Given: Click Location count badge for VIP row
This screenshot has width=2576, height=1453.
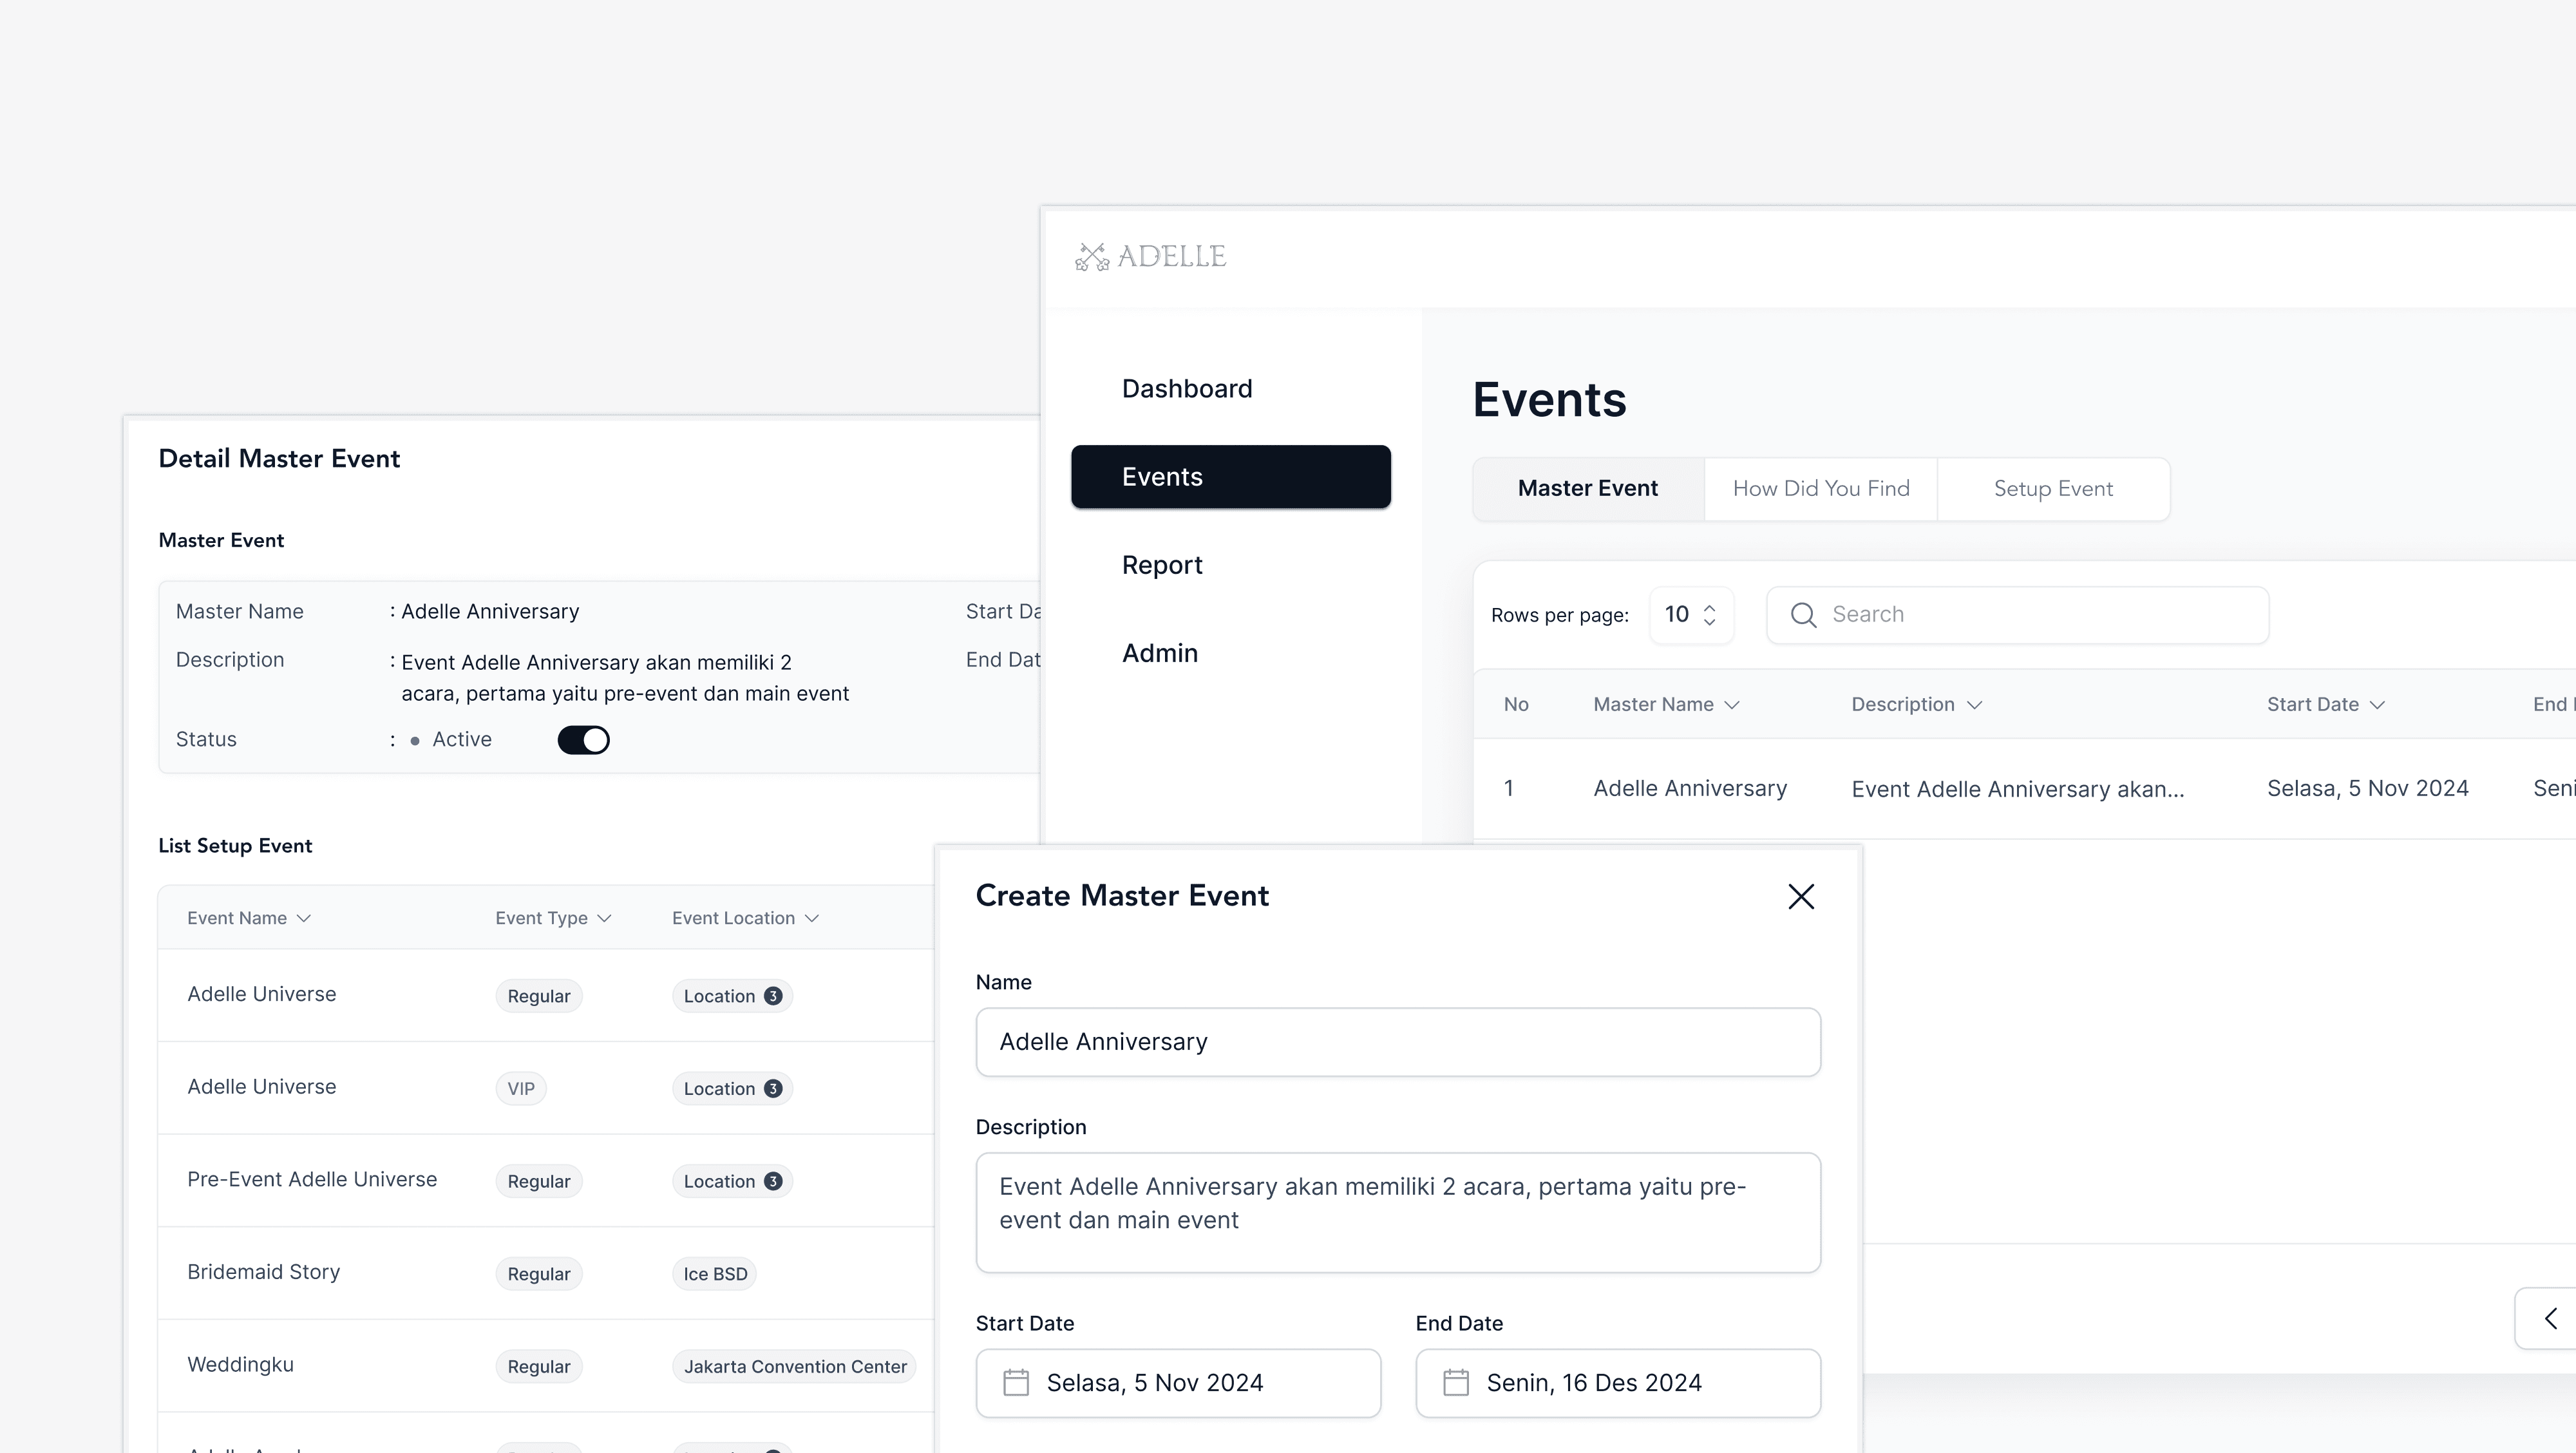Looking at the screenshot, I should [x=773, y=1089].
